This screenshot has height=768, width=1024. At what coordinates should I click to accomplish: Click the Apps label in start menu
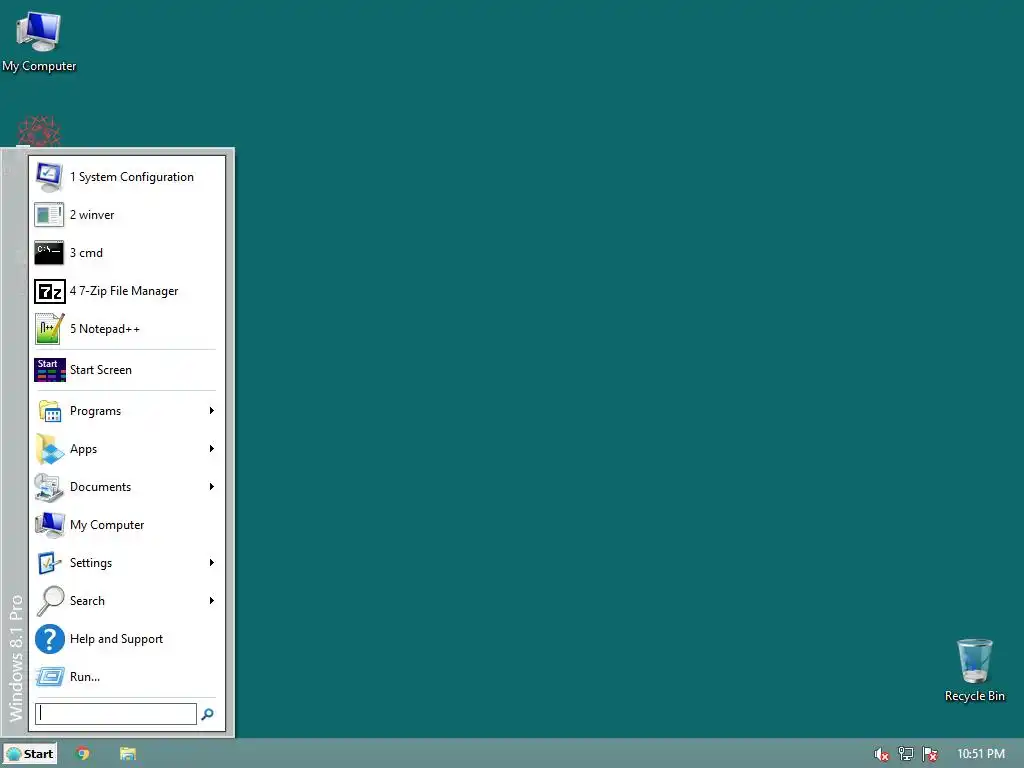point(84,449)
